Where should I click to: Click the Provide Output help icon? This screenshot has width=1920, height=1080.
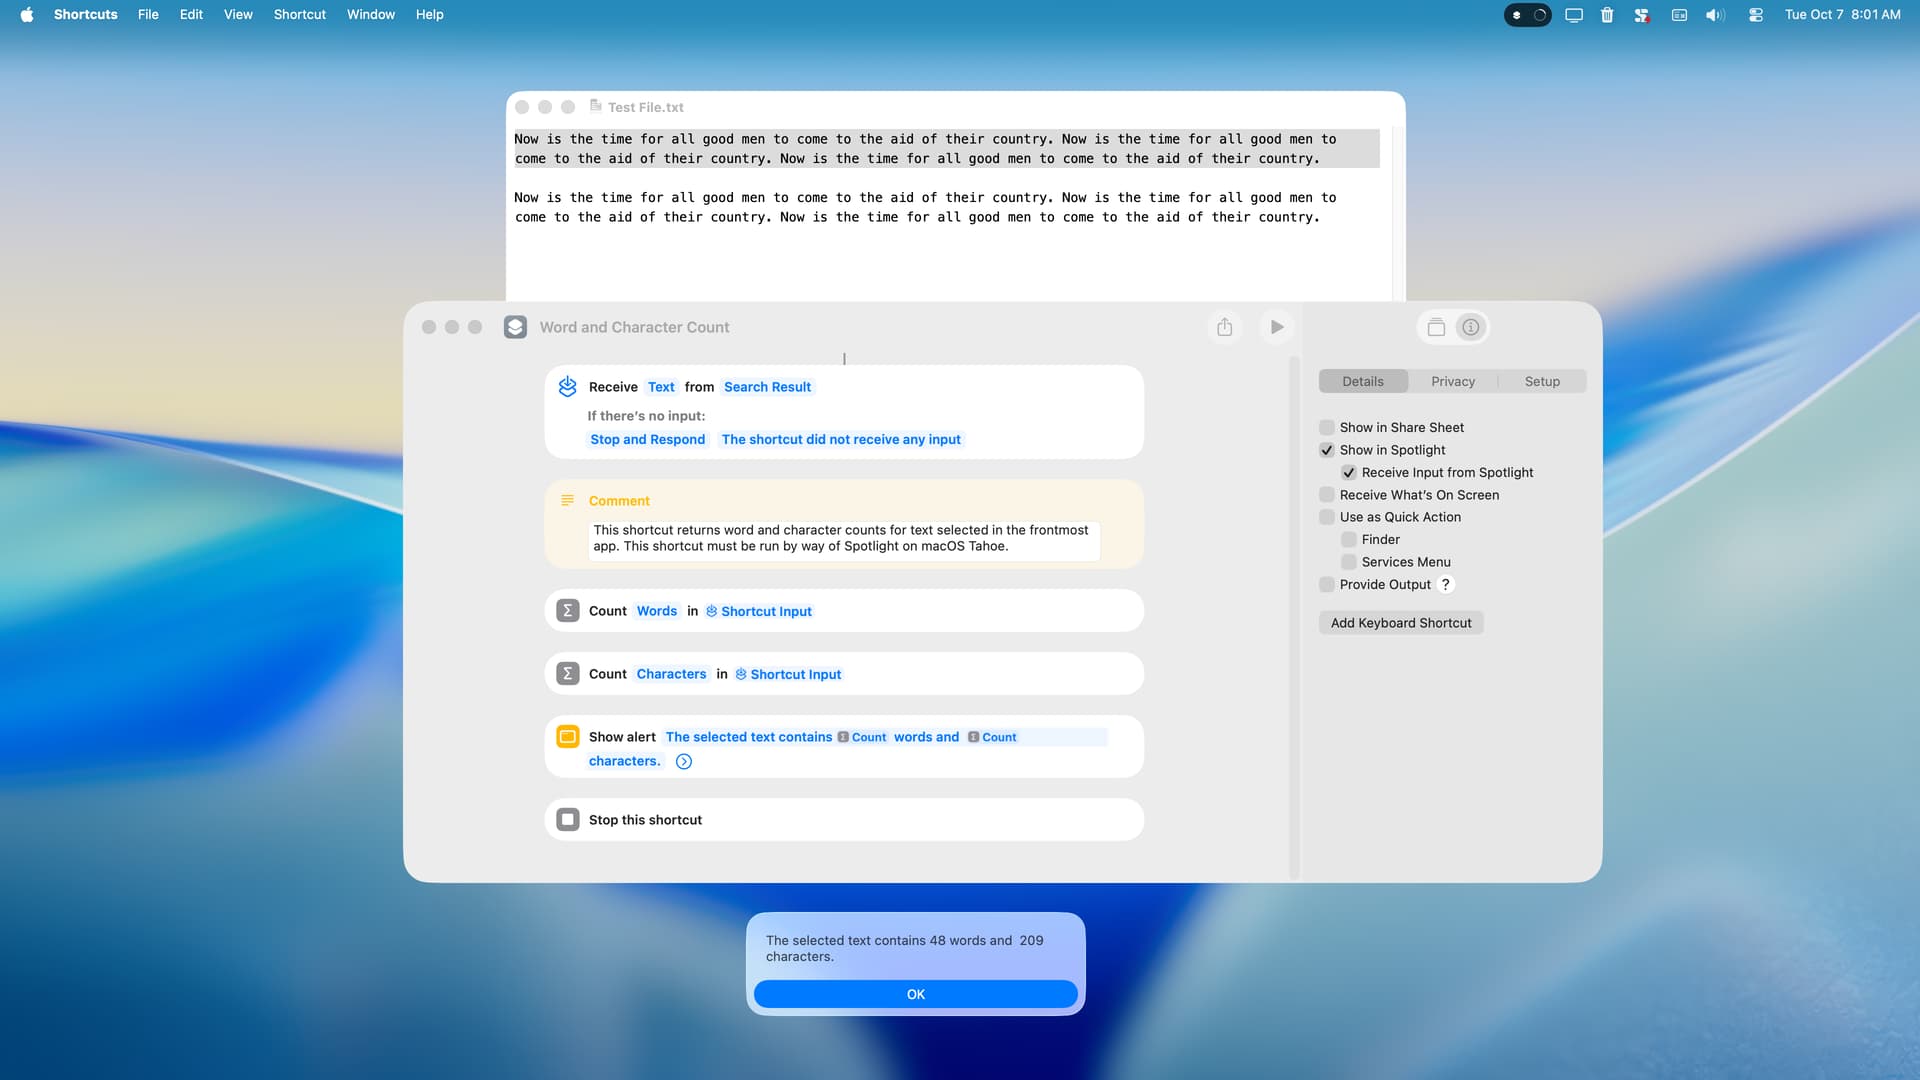click(1445, 585)
